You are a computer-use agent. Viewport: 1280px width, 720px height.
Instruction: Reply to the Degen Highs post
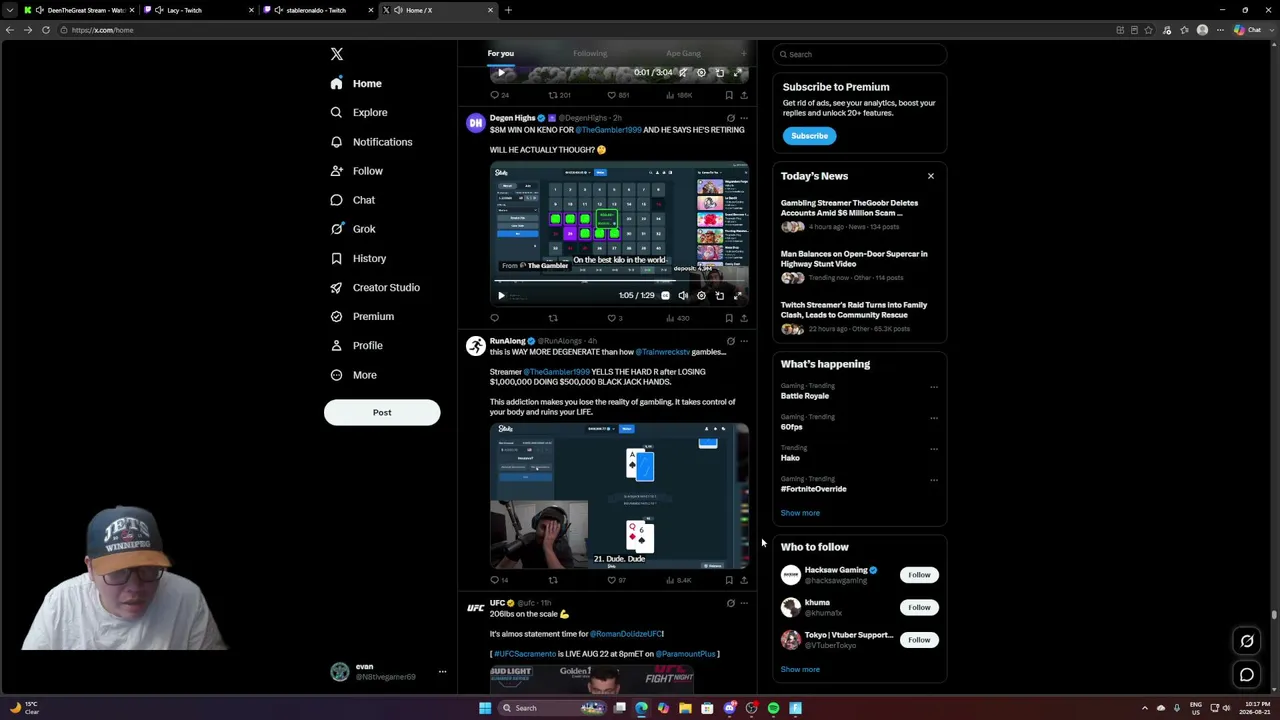click(x=494, y=319)
